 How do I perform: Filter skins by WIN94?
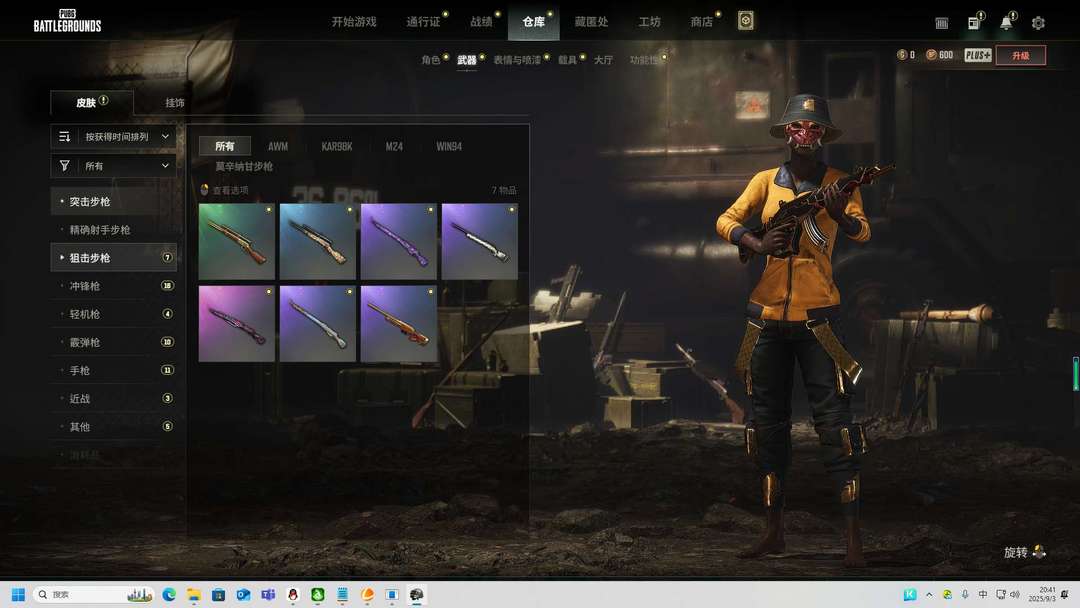pos(449,146)
